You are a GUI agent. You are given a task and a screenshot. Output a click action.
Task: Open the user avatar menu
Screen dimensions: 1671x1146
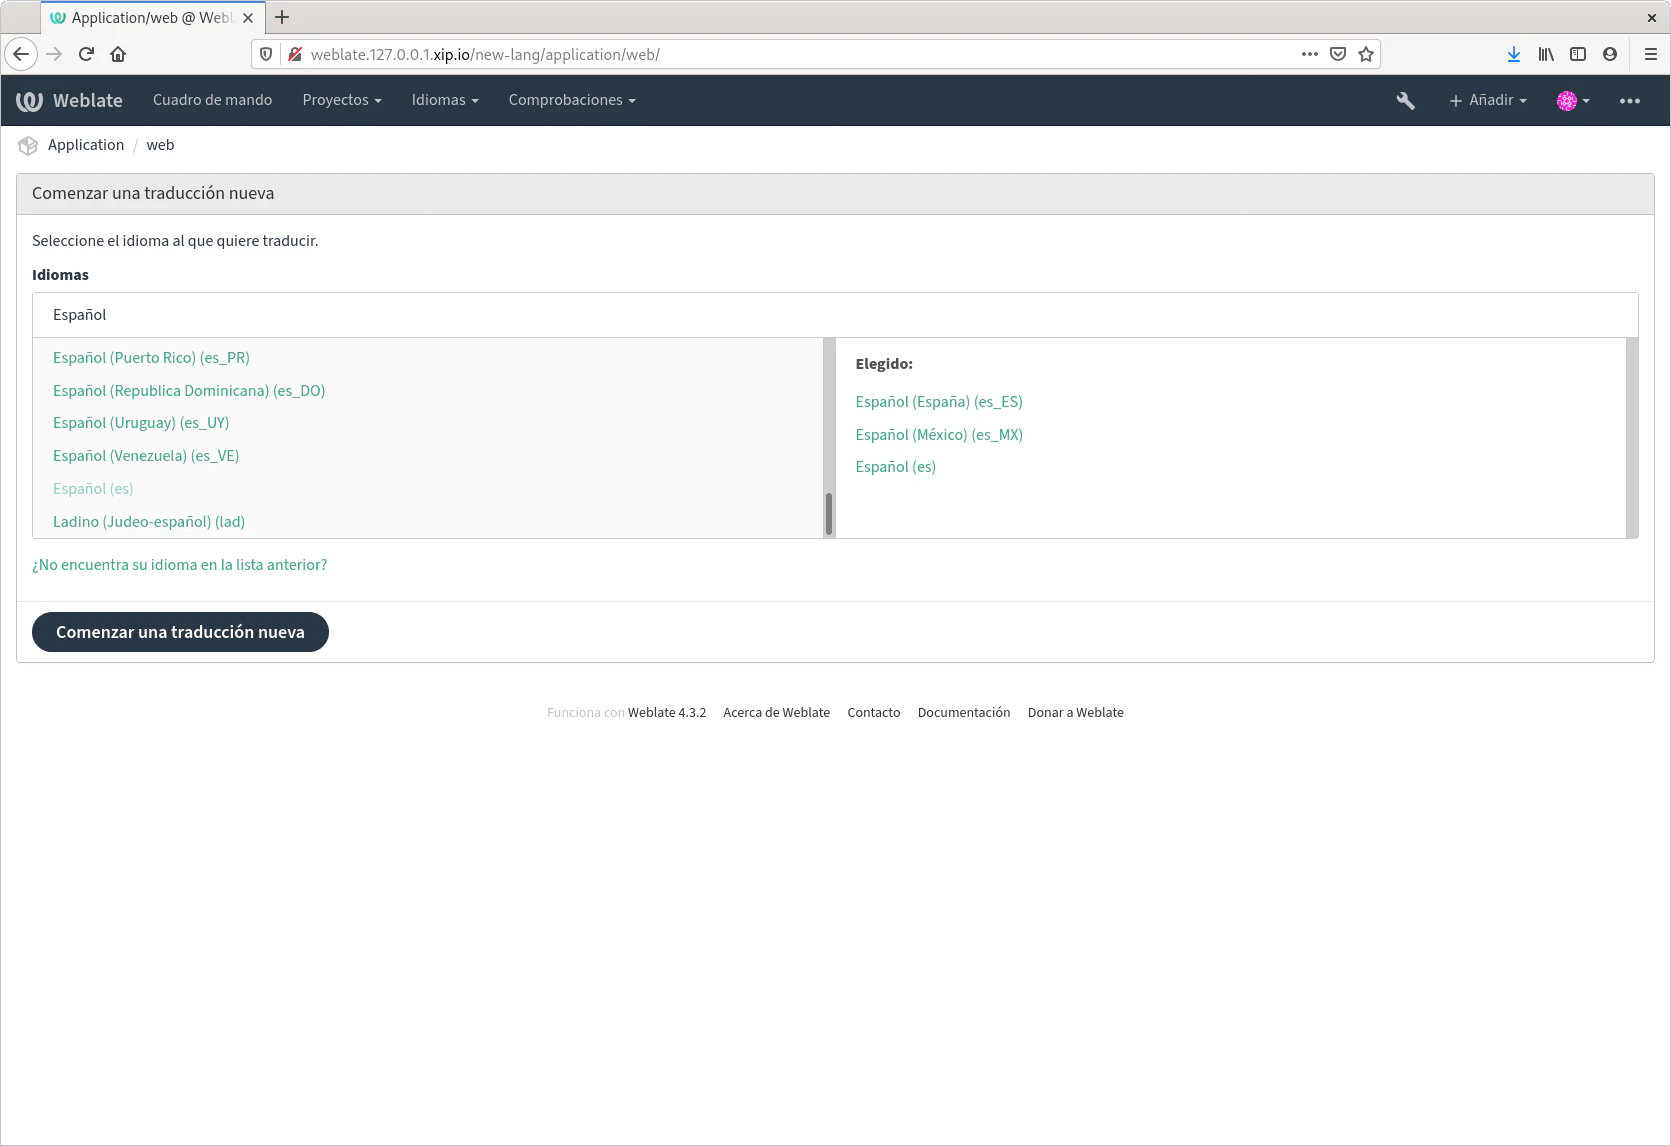1572,101
